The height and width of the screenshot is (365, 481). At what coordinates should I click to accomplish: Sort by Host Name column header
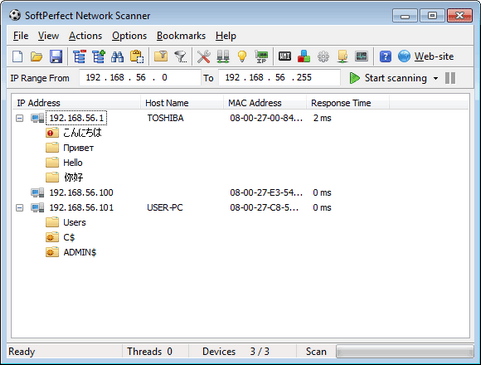182,103
